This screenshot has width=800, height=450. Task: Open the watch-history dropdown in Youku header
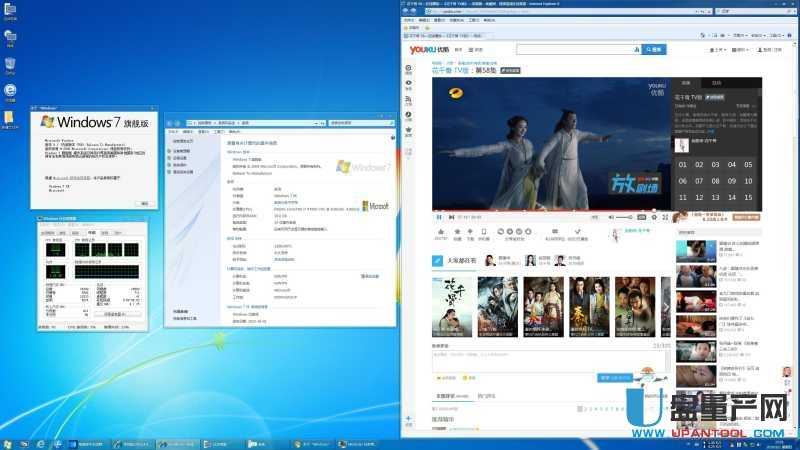click(x=740, y=50)
